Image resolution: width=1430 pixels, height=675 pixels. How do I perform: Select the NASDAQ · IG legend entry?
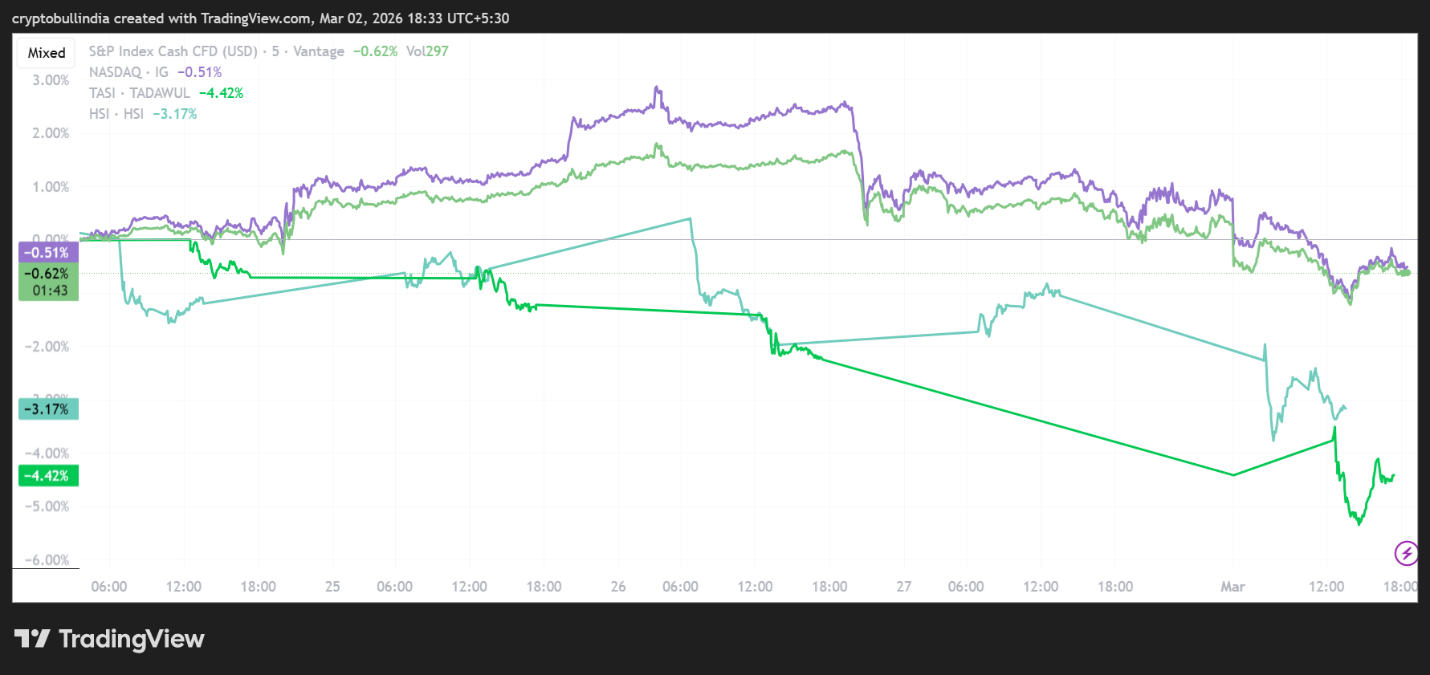pyautogui.click(x=129, y=72)
